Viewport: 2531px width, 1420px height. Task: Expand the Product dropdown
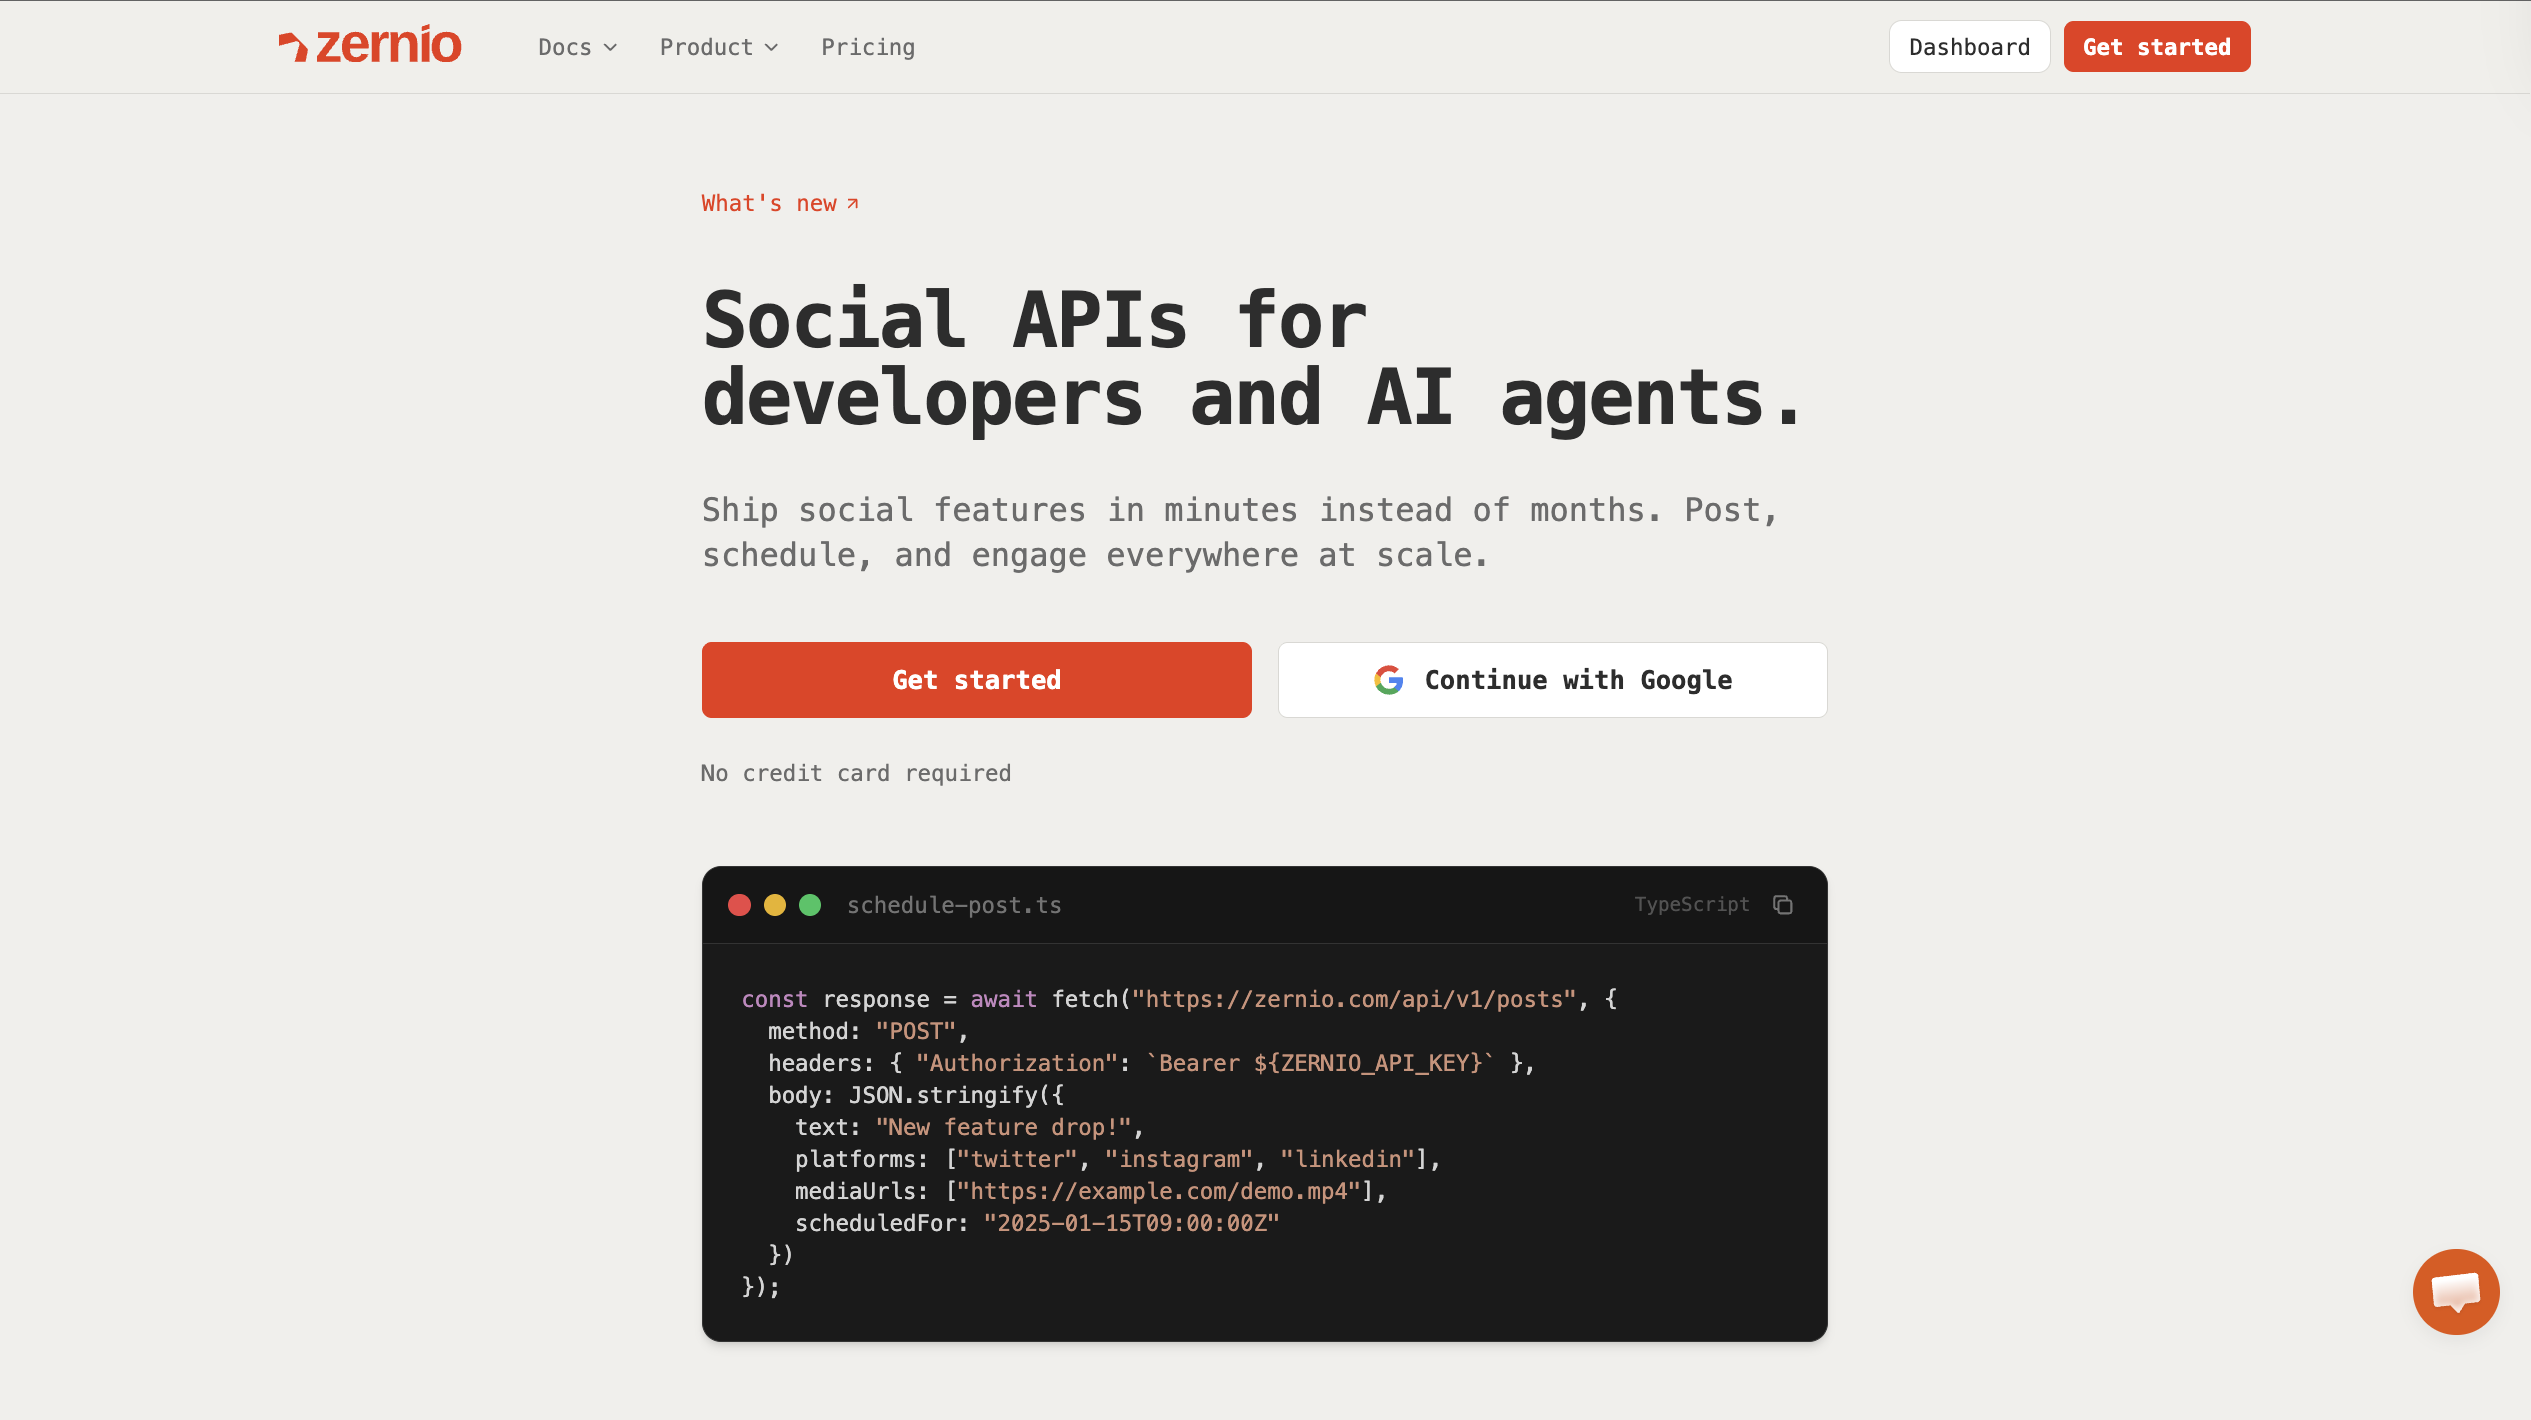tap(718, 47)
